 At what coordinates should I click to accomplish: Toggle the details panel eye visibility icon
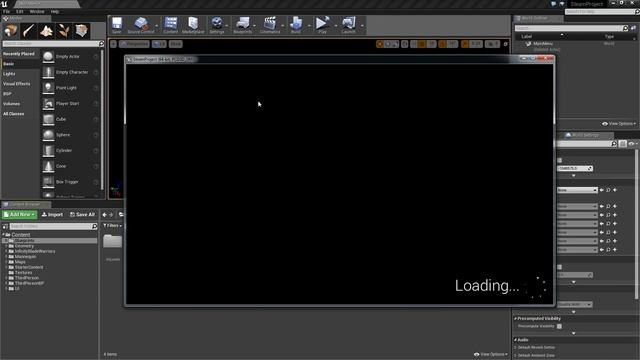click(x=632, y=144)
